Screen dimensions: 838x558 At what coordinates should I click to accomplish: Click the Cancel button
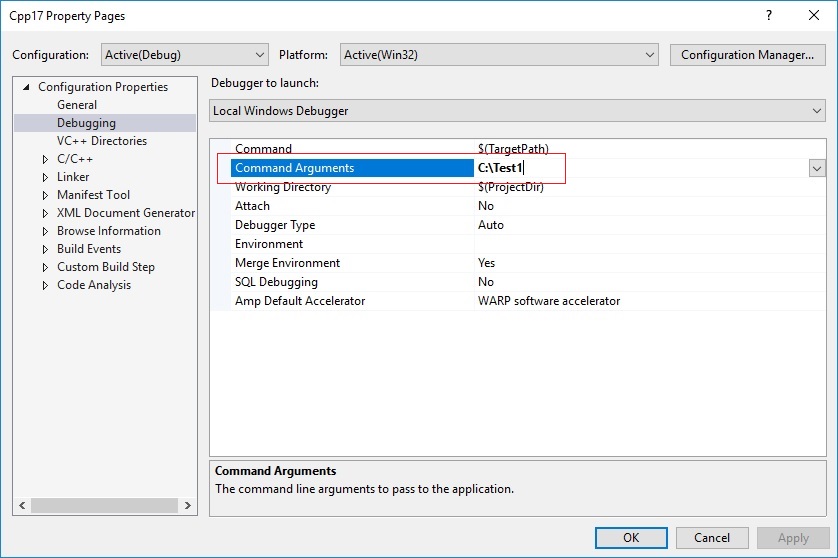712,538
